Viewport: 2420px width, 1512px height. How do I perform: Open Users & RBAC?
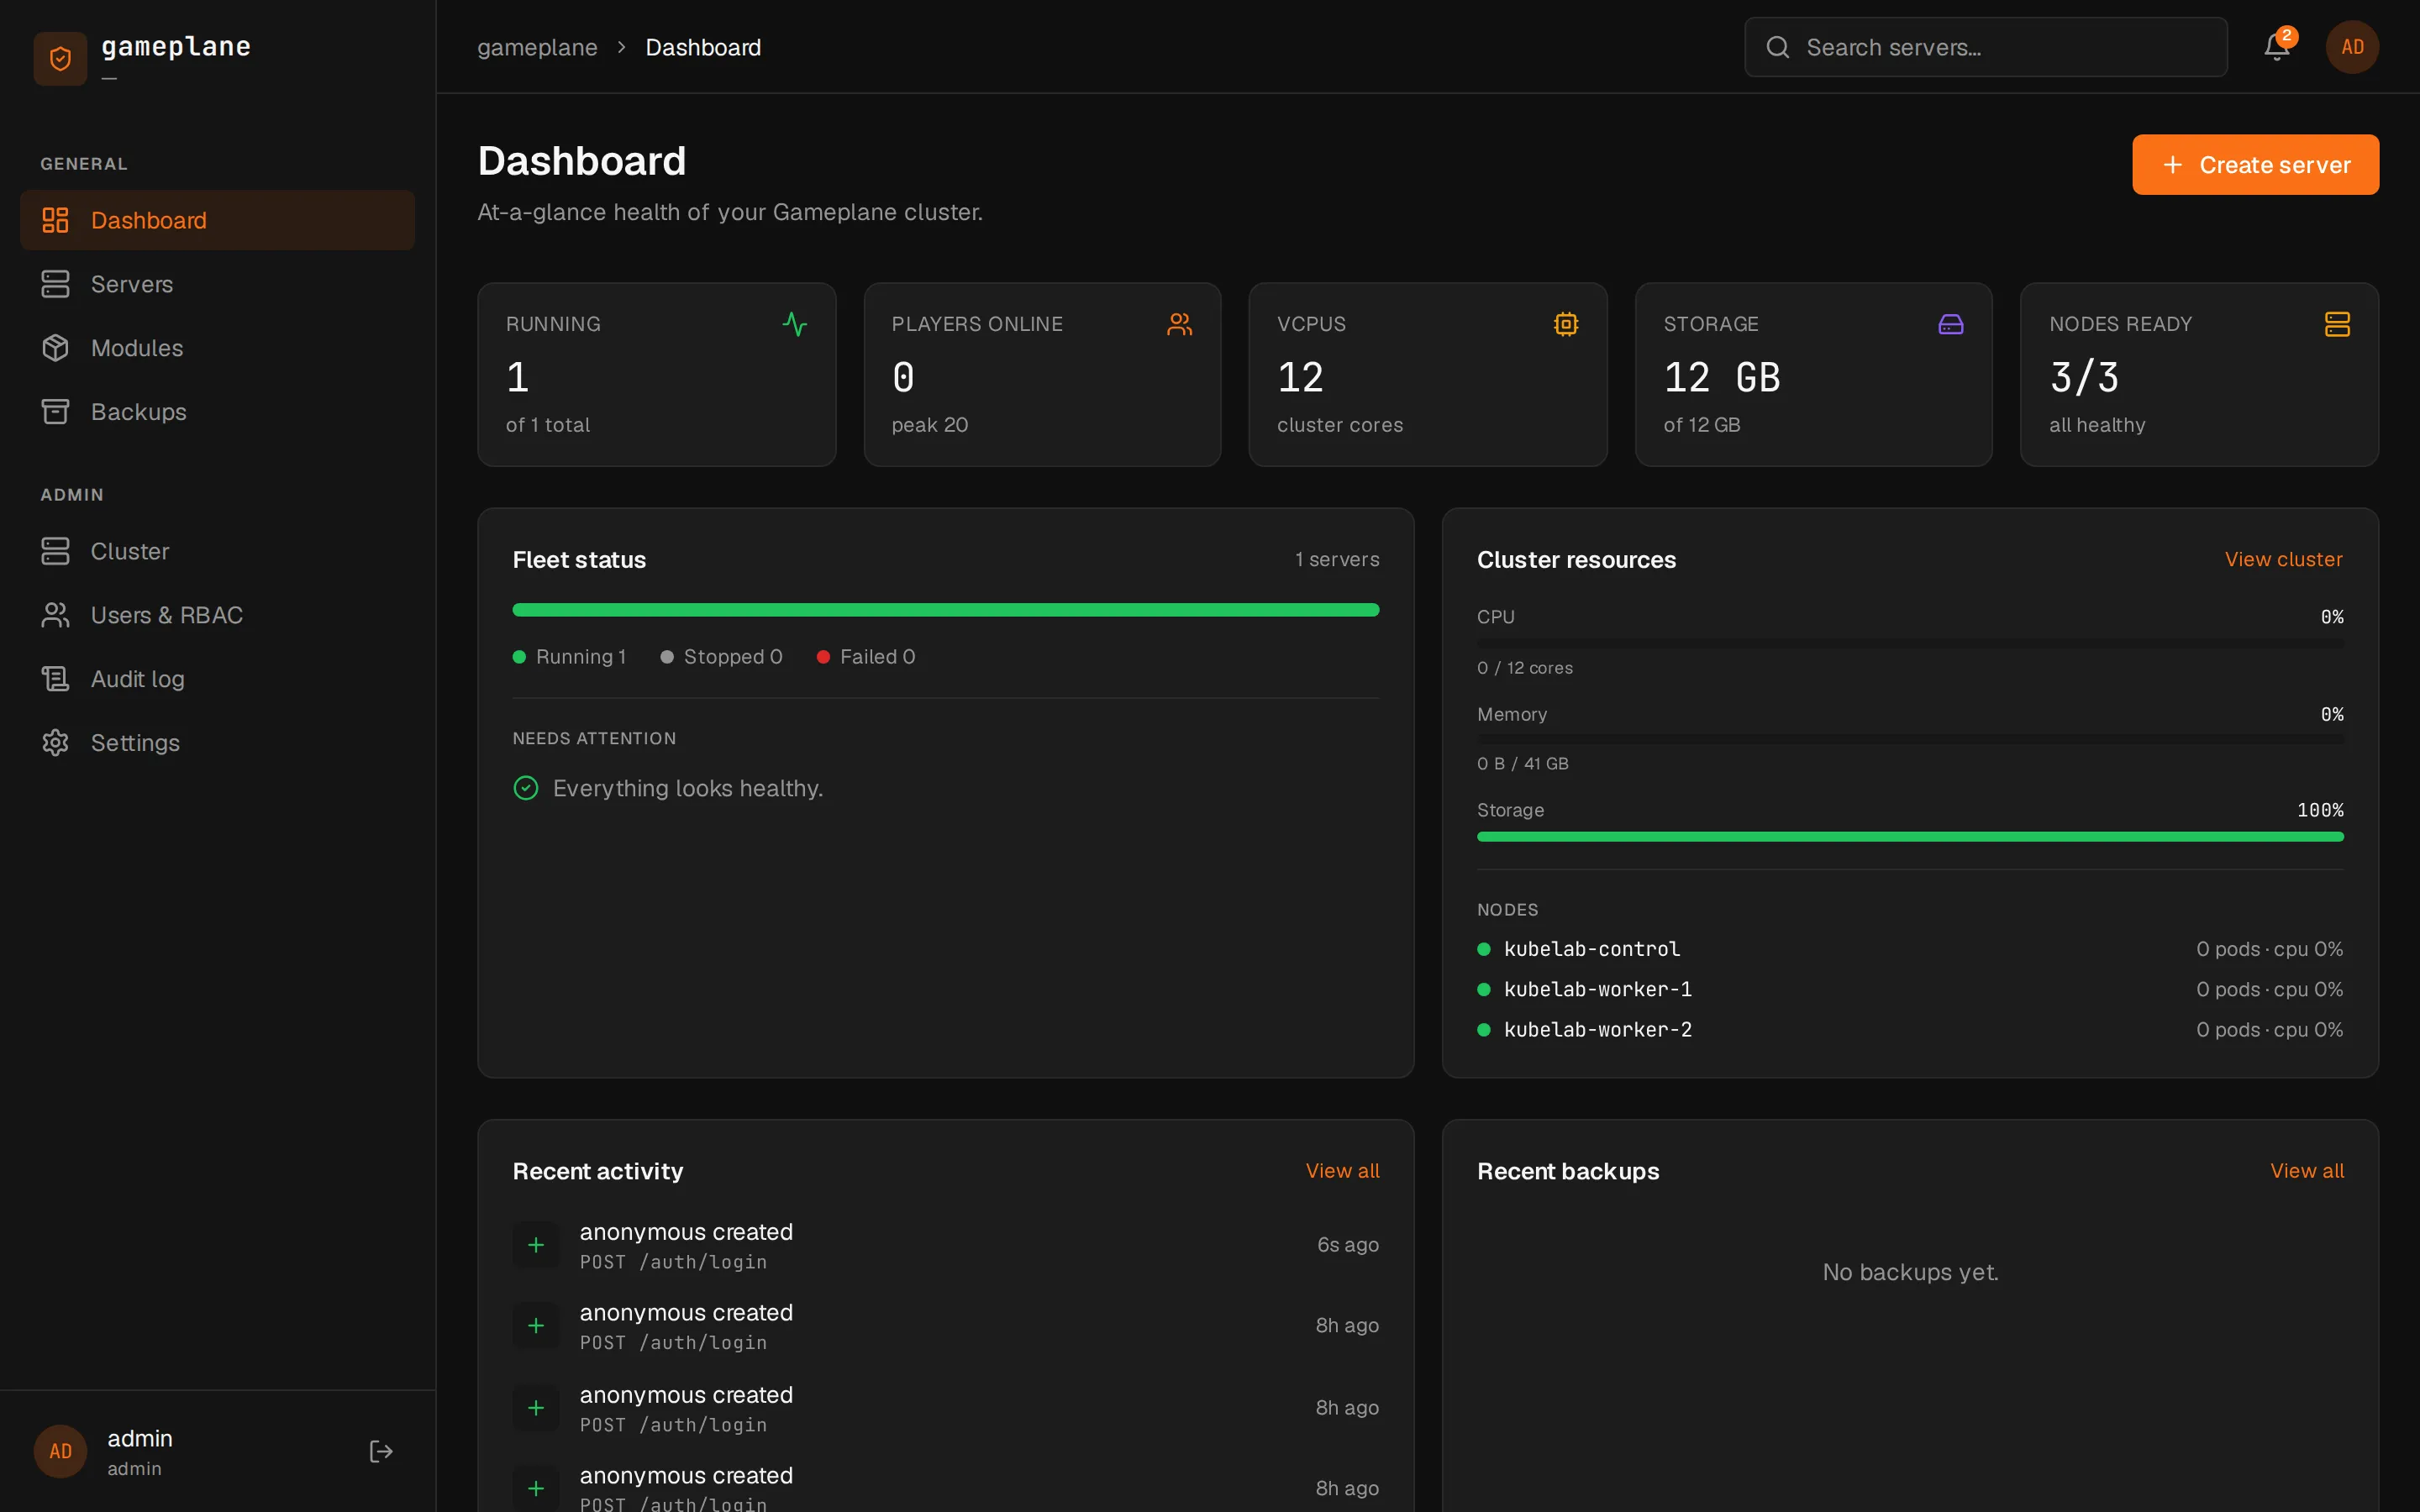pos(217,615)
